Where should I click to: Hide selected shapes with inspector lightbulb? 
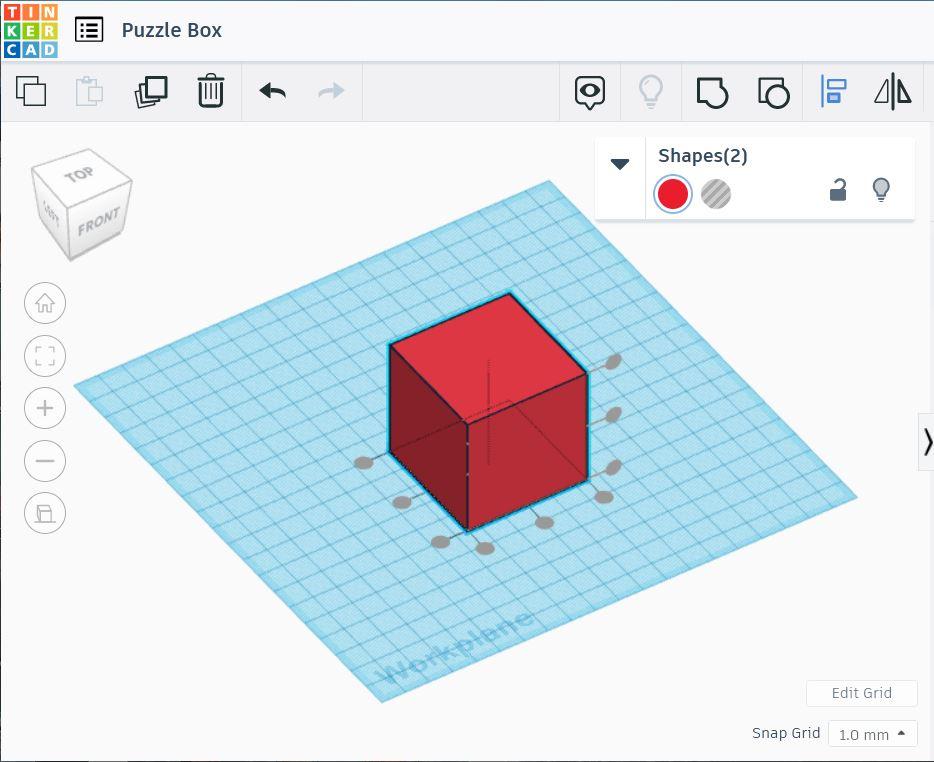pos(881,190)
